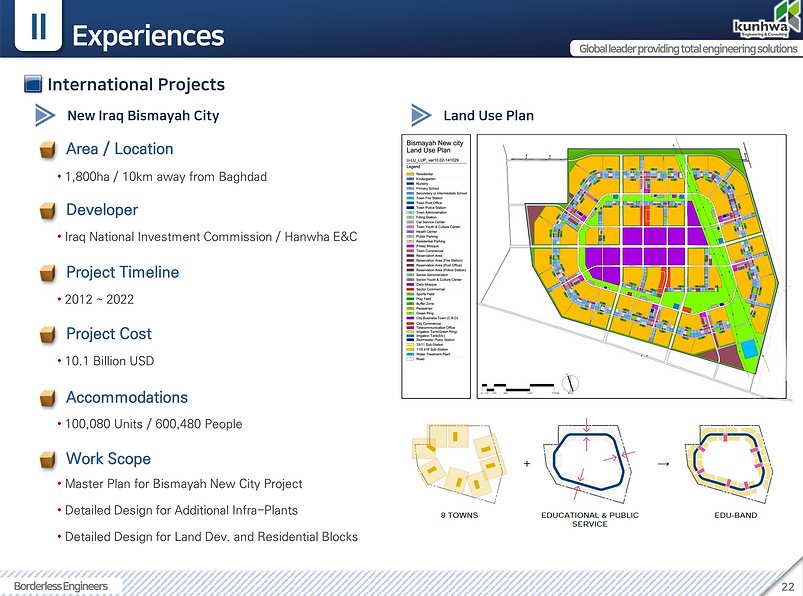Click the page number 22 corner

788,587
